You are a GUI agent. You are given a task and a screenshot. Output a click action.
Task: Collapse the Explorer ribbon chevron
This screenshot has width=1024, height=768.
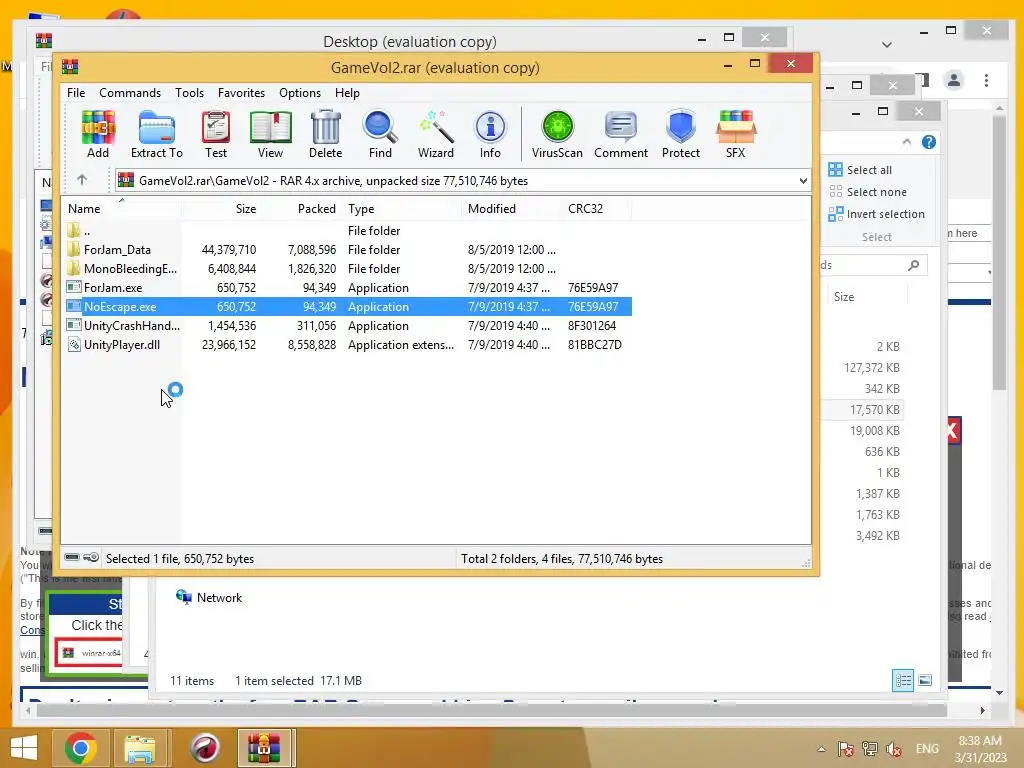point(906,142)
